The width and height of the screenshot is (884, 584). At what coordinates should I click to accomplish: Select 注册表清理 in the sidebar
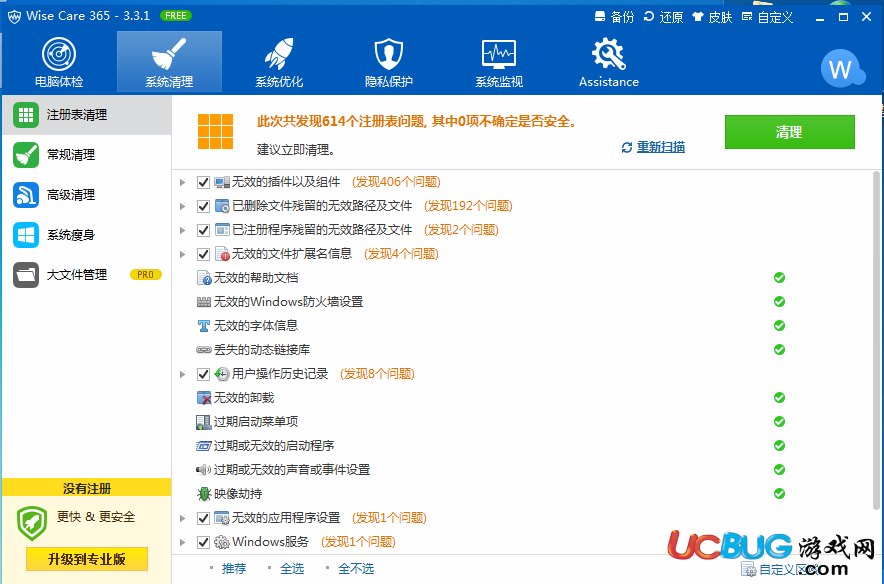[x=87, y=115]
